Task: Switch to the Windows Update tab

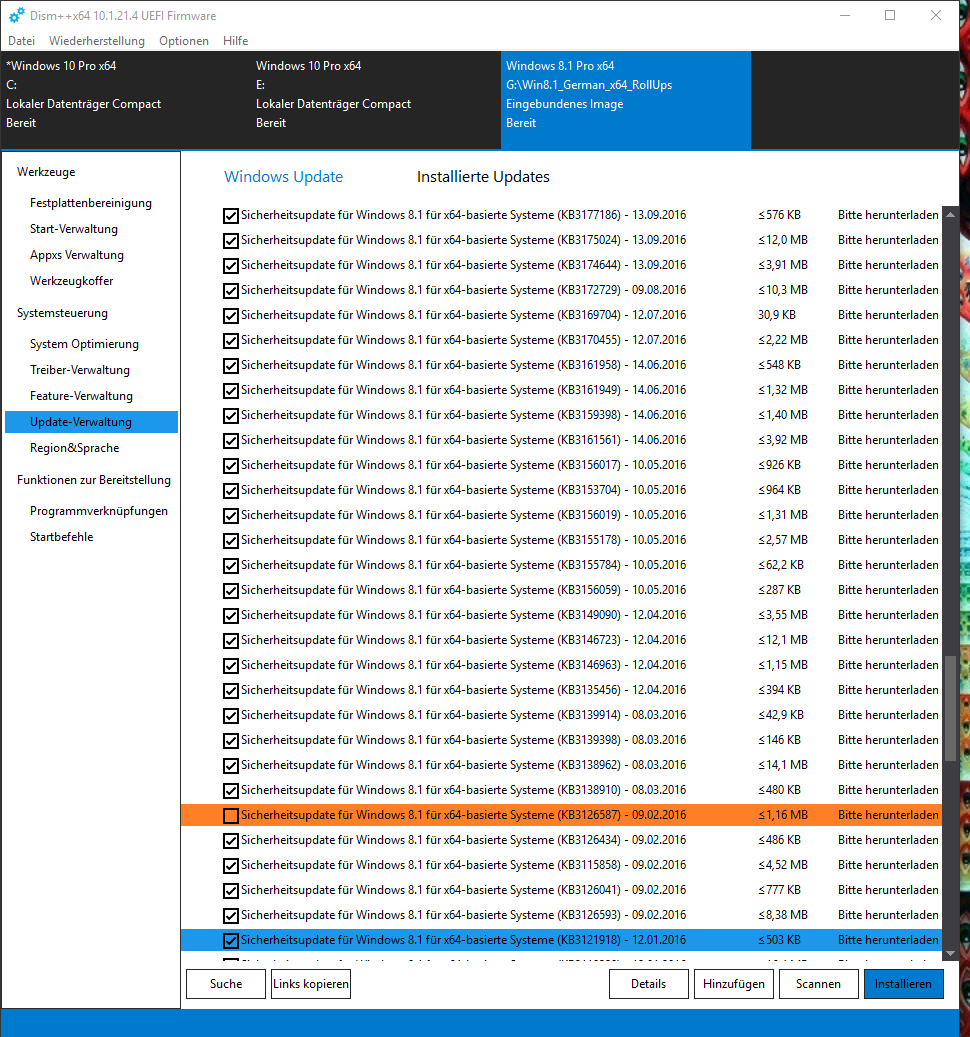Action: (284, 177)
